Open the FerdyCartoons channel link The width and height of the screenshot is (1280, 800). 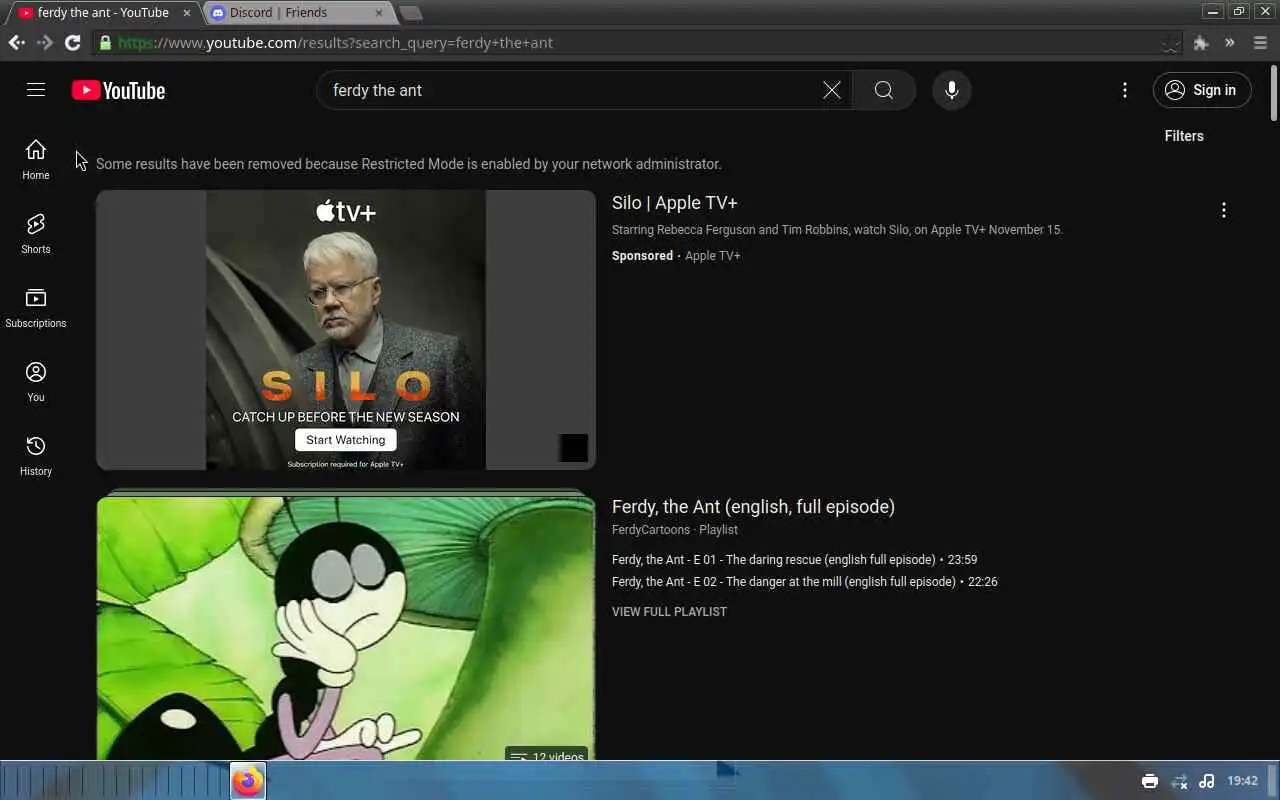651,530
